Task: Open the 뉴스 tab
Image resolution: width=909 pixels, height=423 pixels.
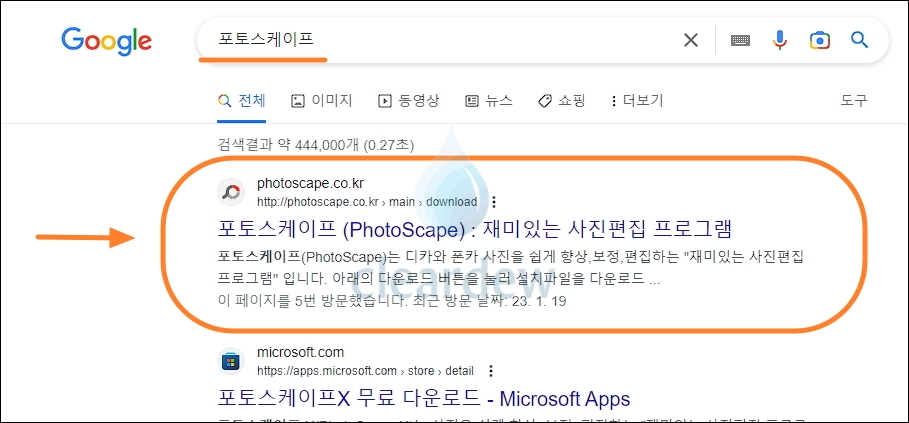Action: click(489, 101)
